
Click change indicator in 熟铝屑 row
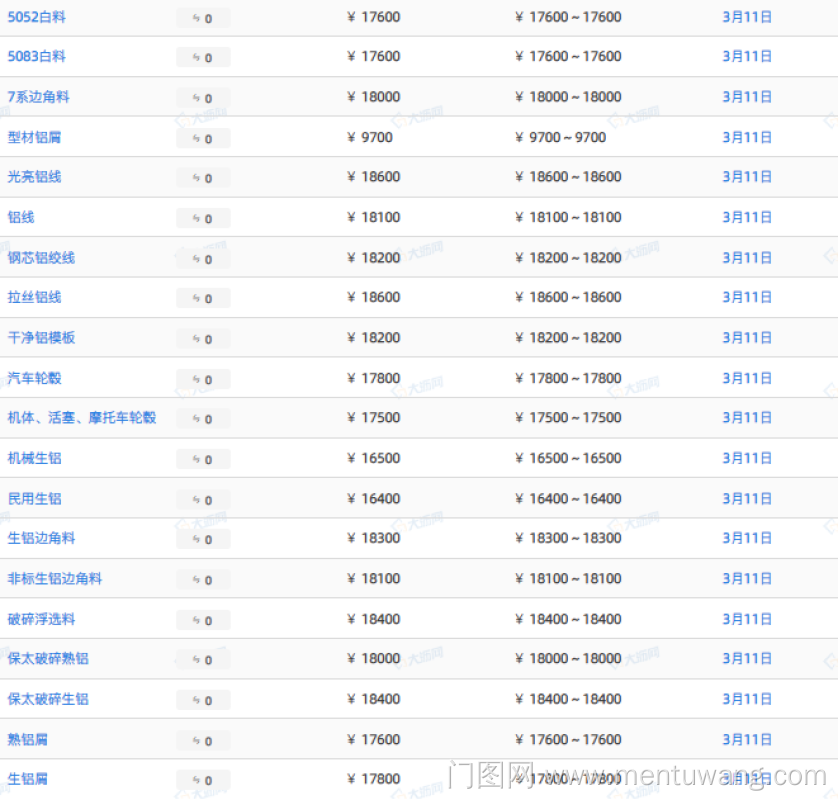pos(203,740)
